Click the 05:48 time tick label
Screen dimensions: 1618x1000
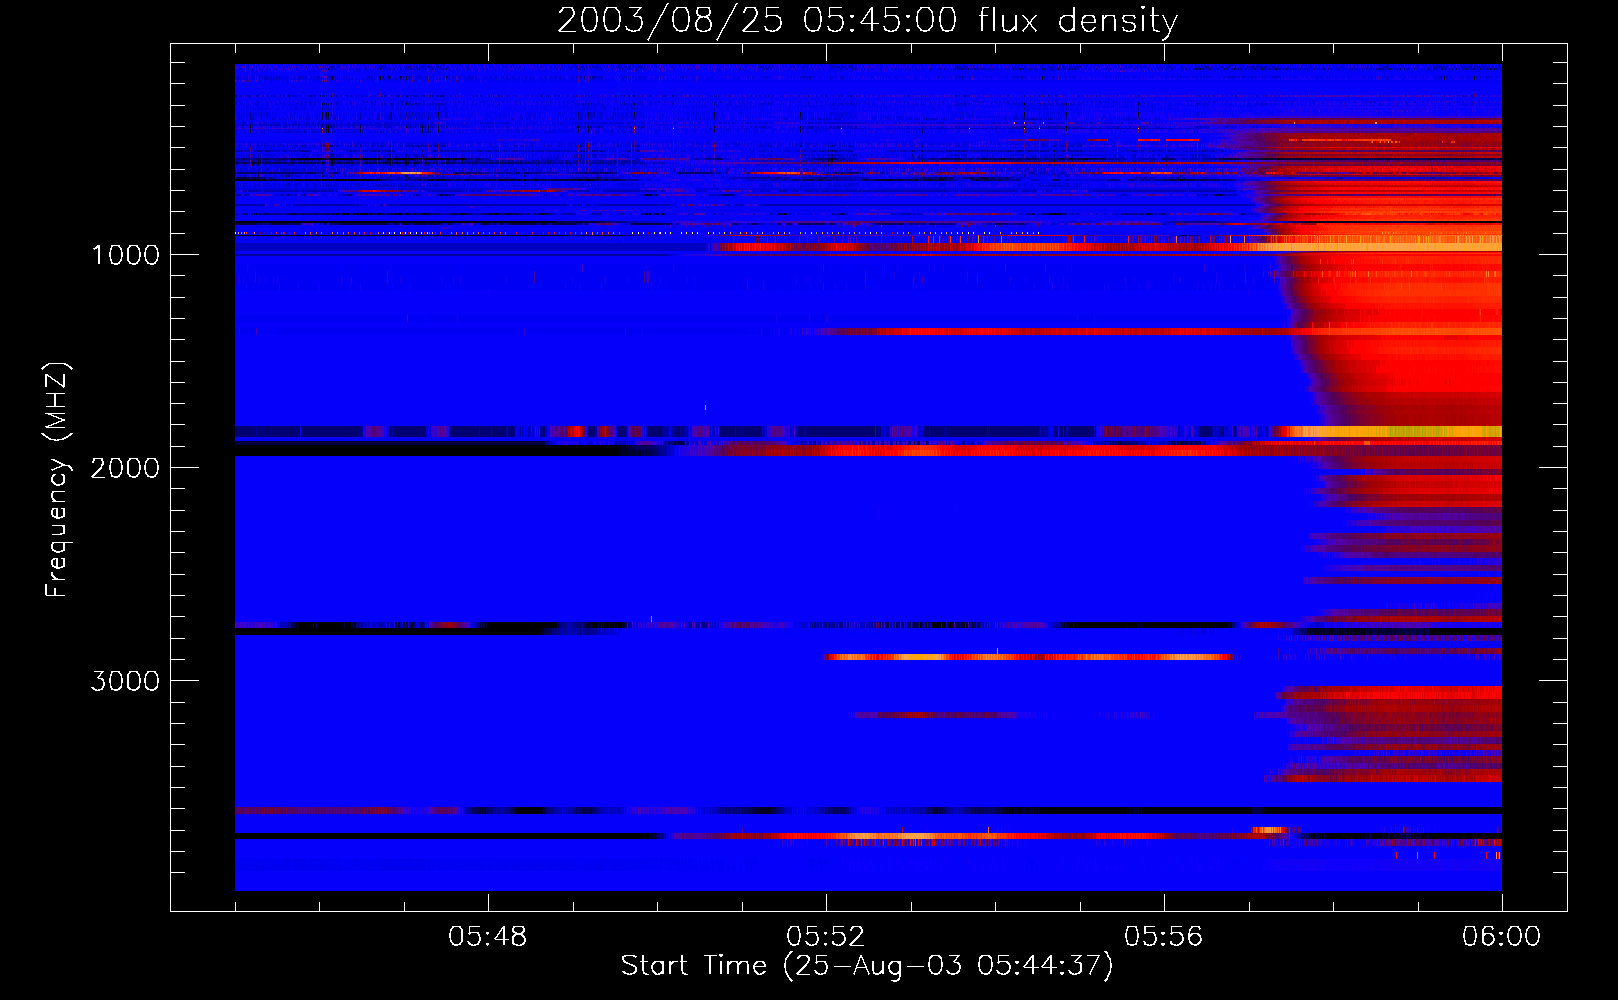tap(488, 937)
